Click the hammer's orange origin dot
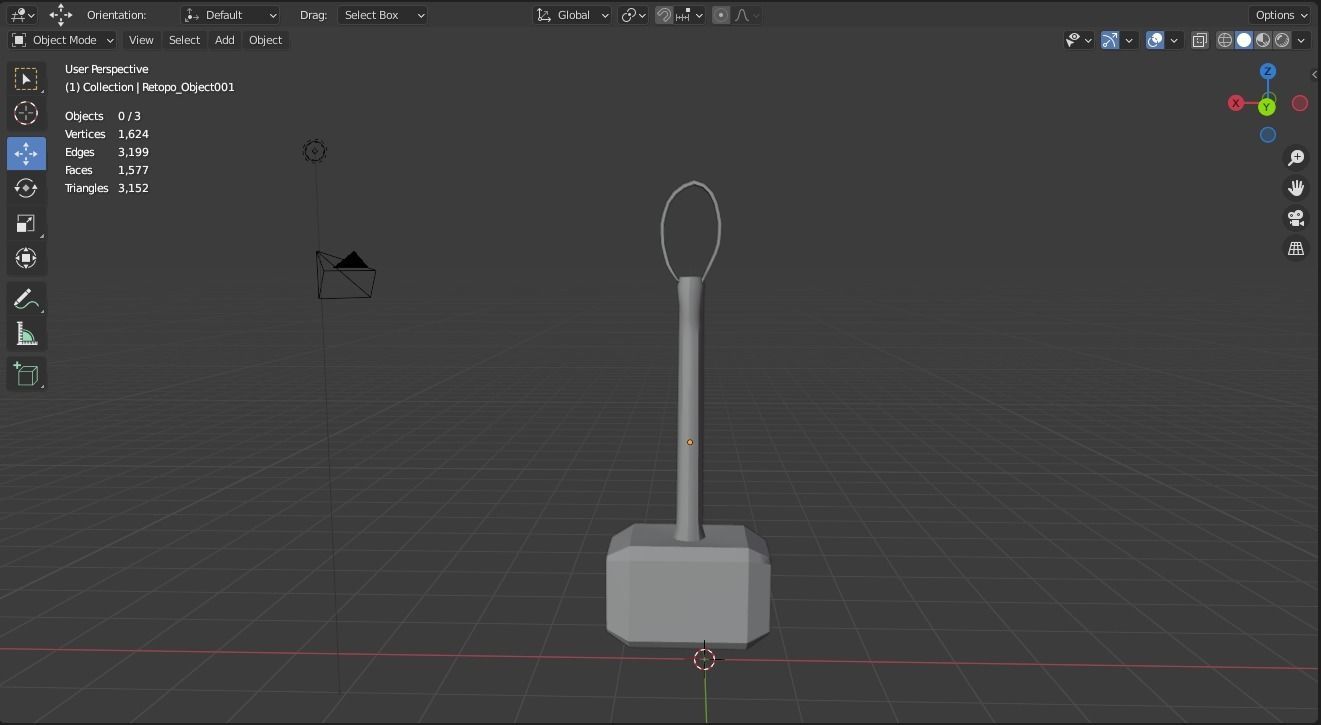This screenshot has width=1321, height=725. 690,442
